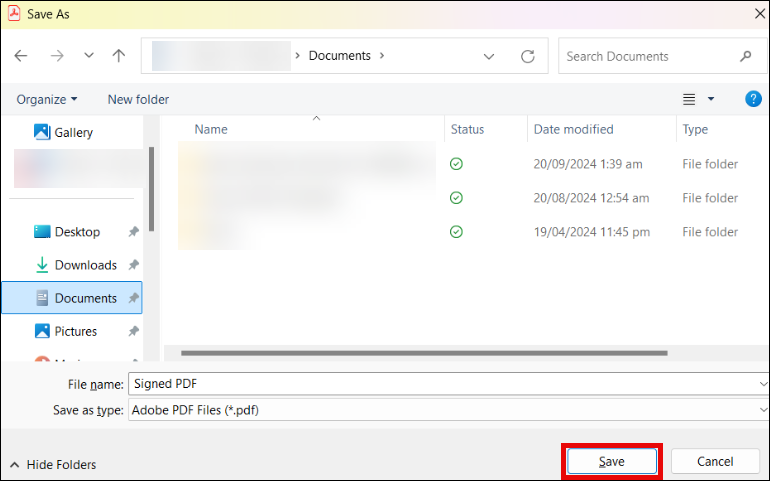Click the Save button

coord(611,461)
